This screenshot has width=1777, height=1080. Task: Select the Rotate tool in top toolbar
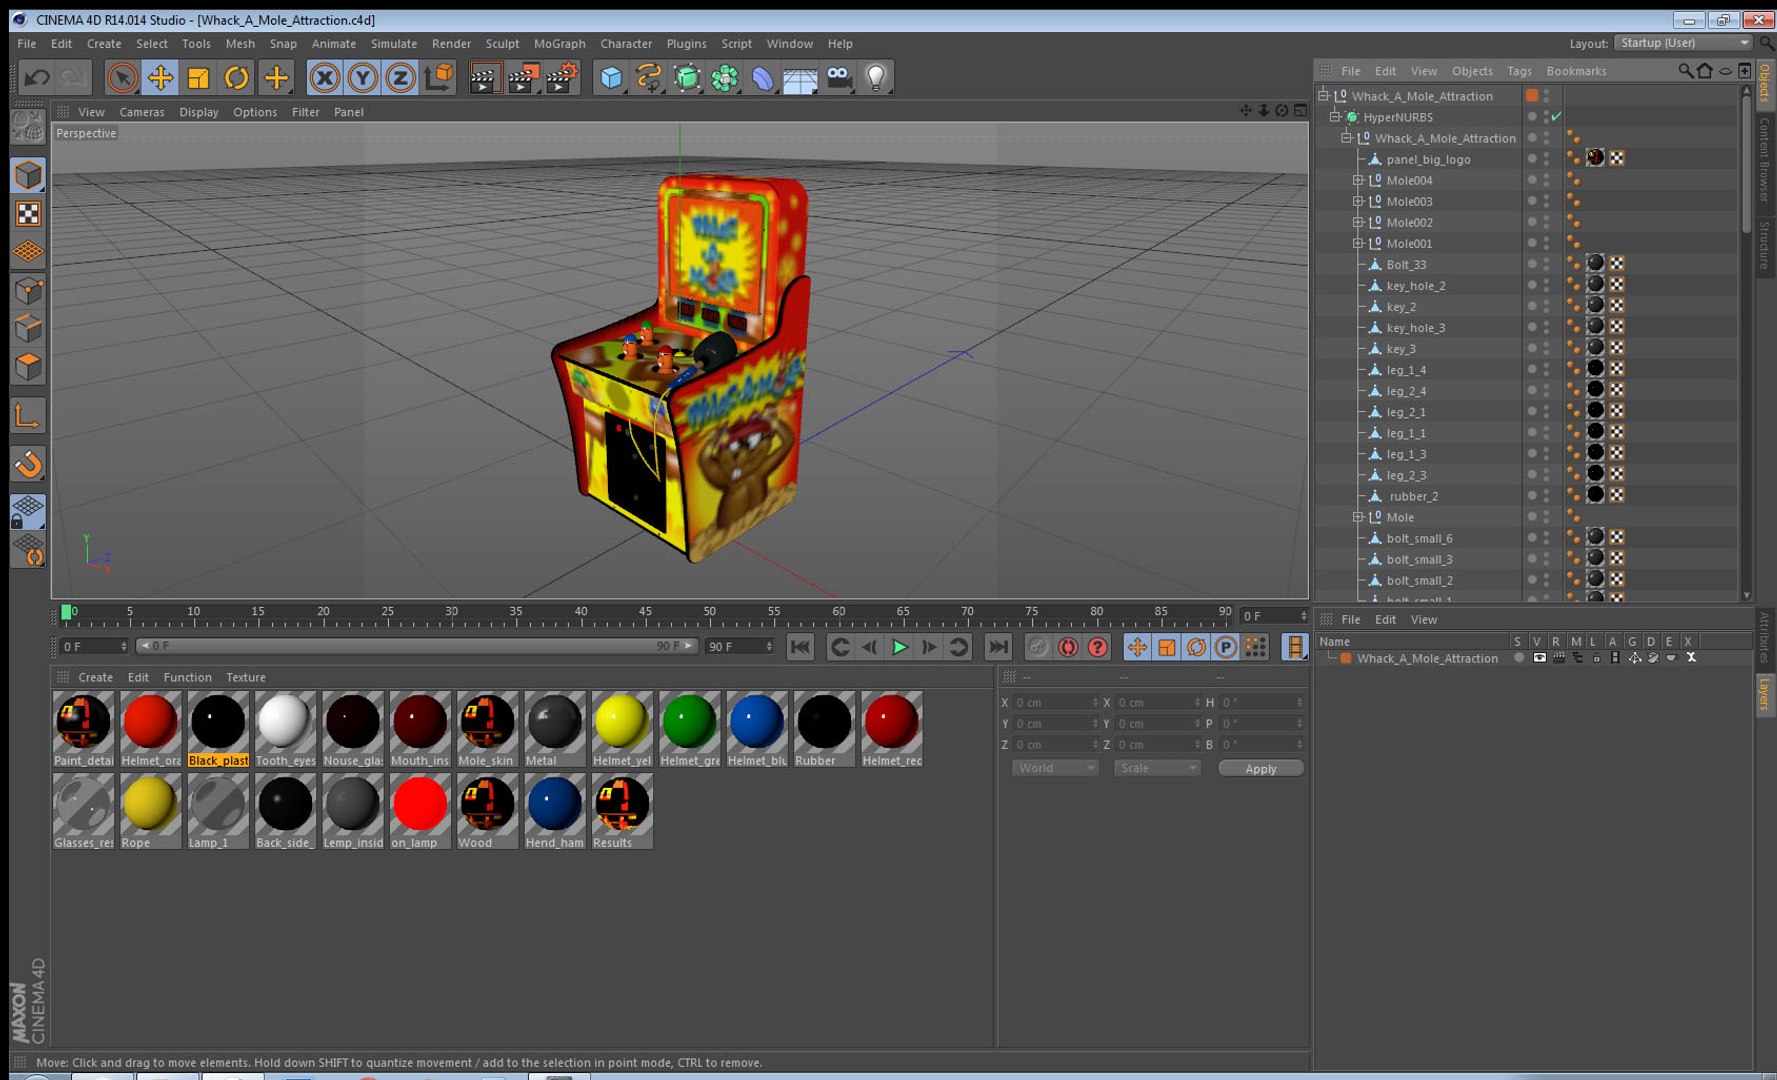pyautogui.click(x=236, y=78)
